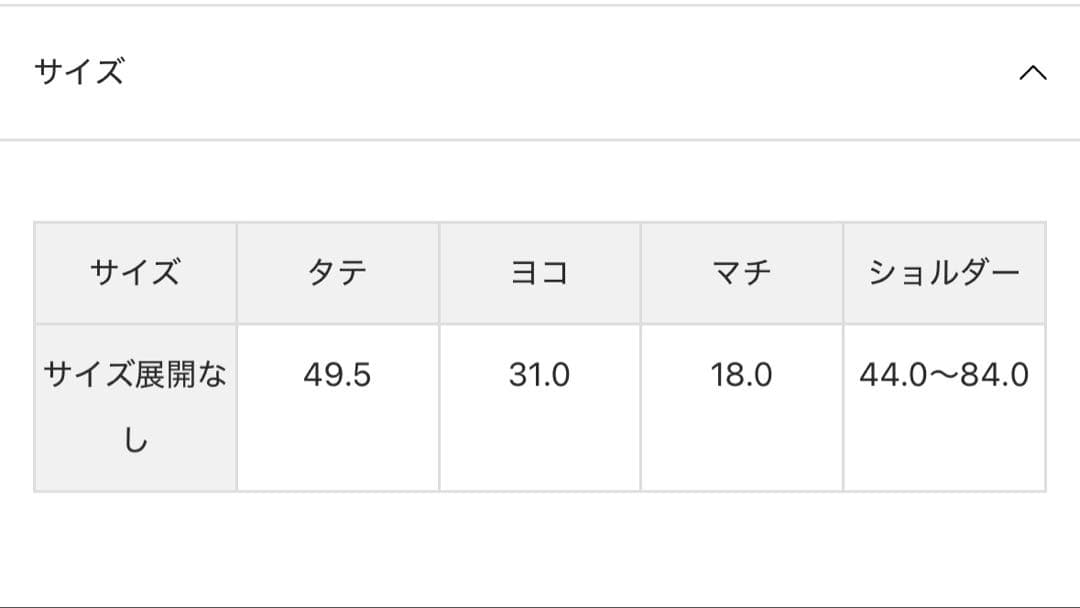Select the マチ column header
The width and height of the screenshot is (1080, 608).
click(742, 272)
